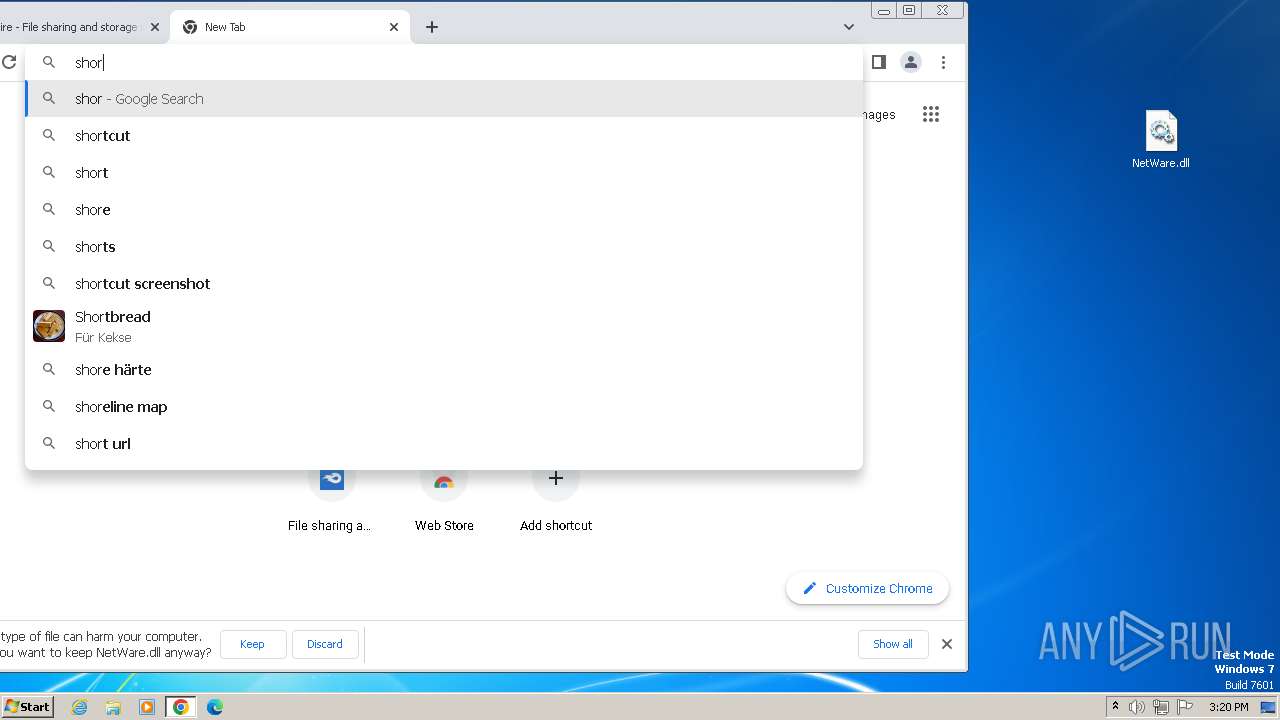Open the Chrome profile avatar icon
1280x720 pixels.
click(911, 62)
